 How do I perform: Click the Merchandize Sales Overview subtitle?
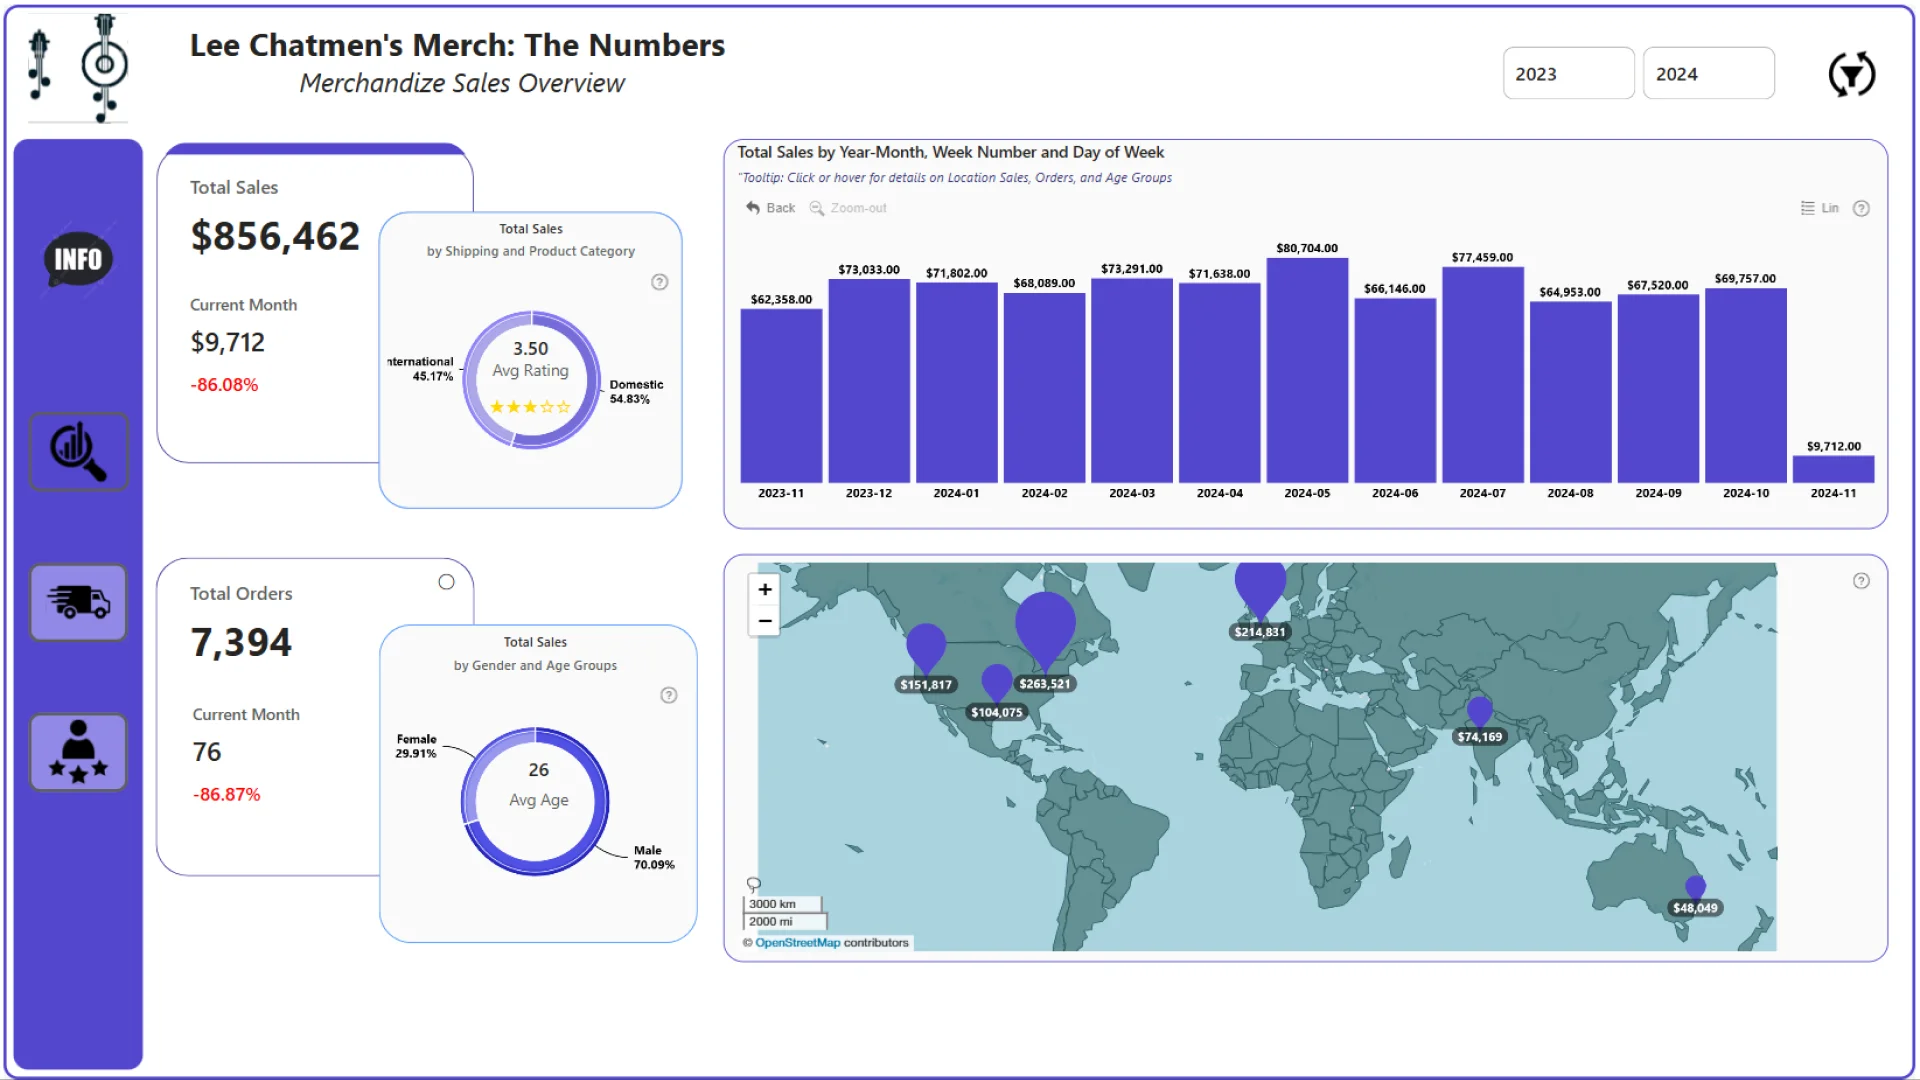click(462, 83)
